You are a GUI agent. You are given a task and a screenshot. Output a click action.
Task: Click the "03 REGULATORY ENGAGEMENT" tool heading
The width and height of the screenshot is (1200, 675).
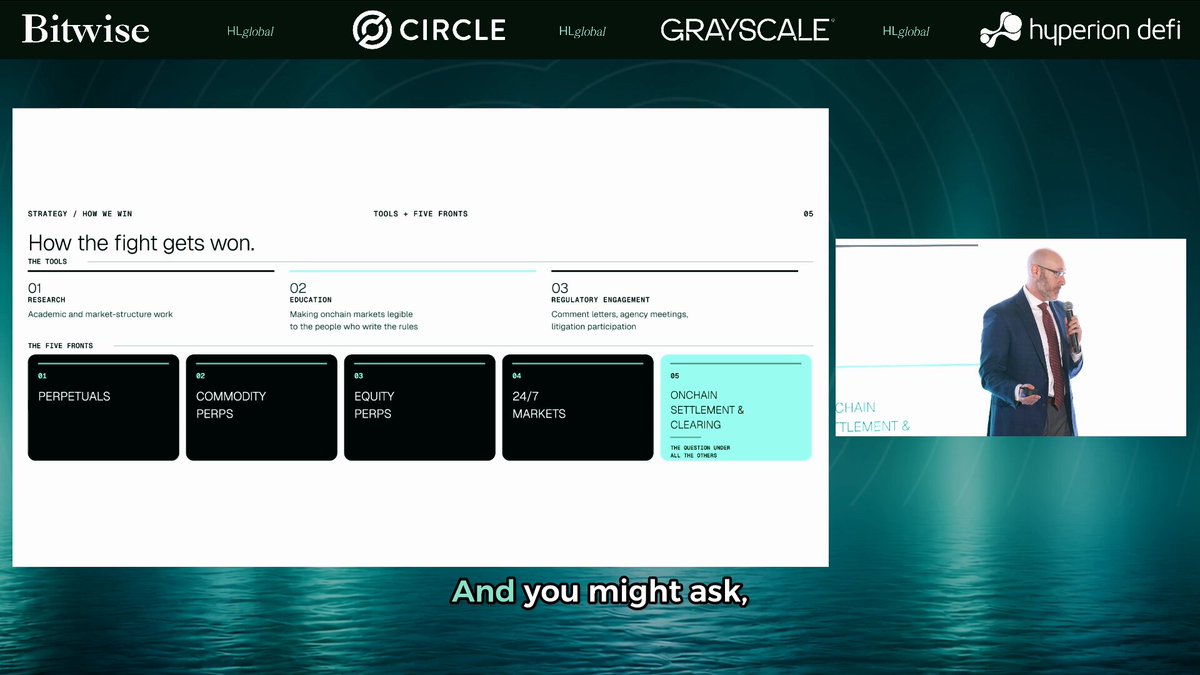pyautogui.click(x=600, y=293)
